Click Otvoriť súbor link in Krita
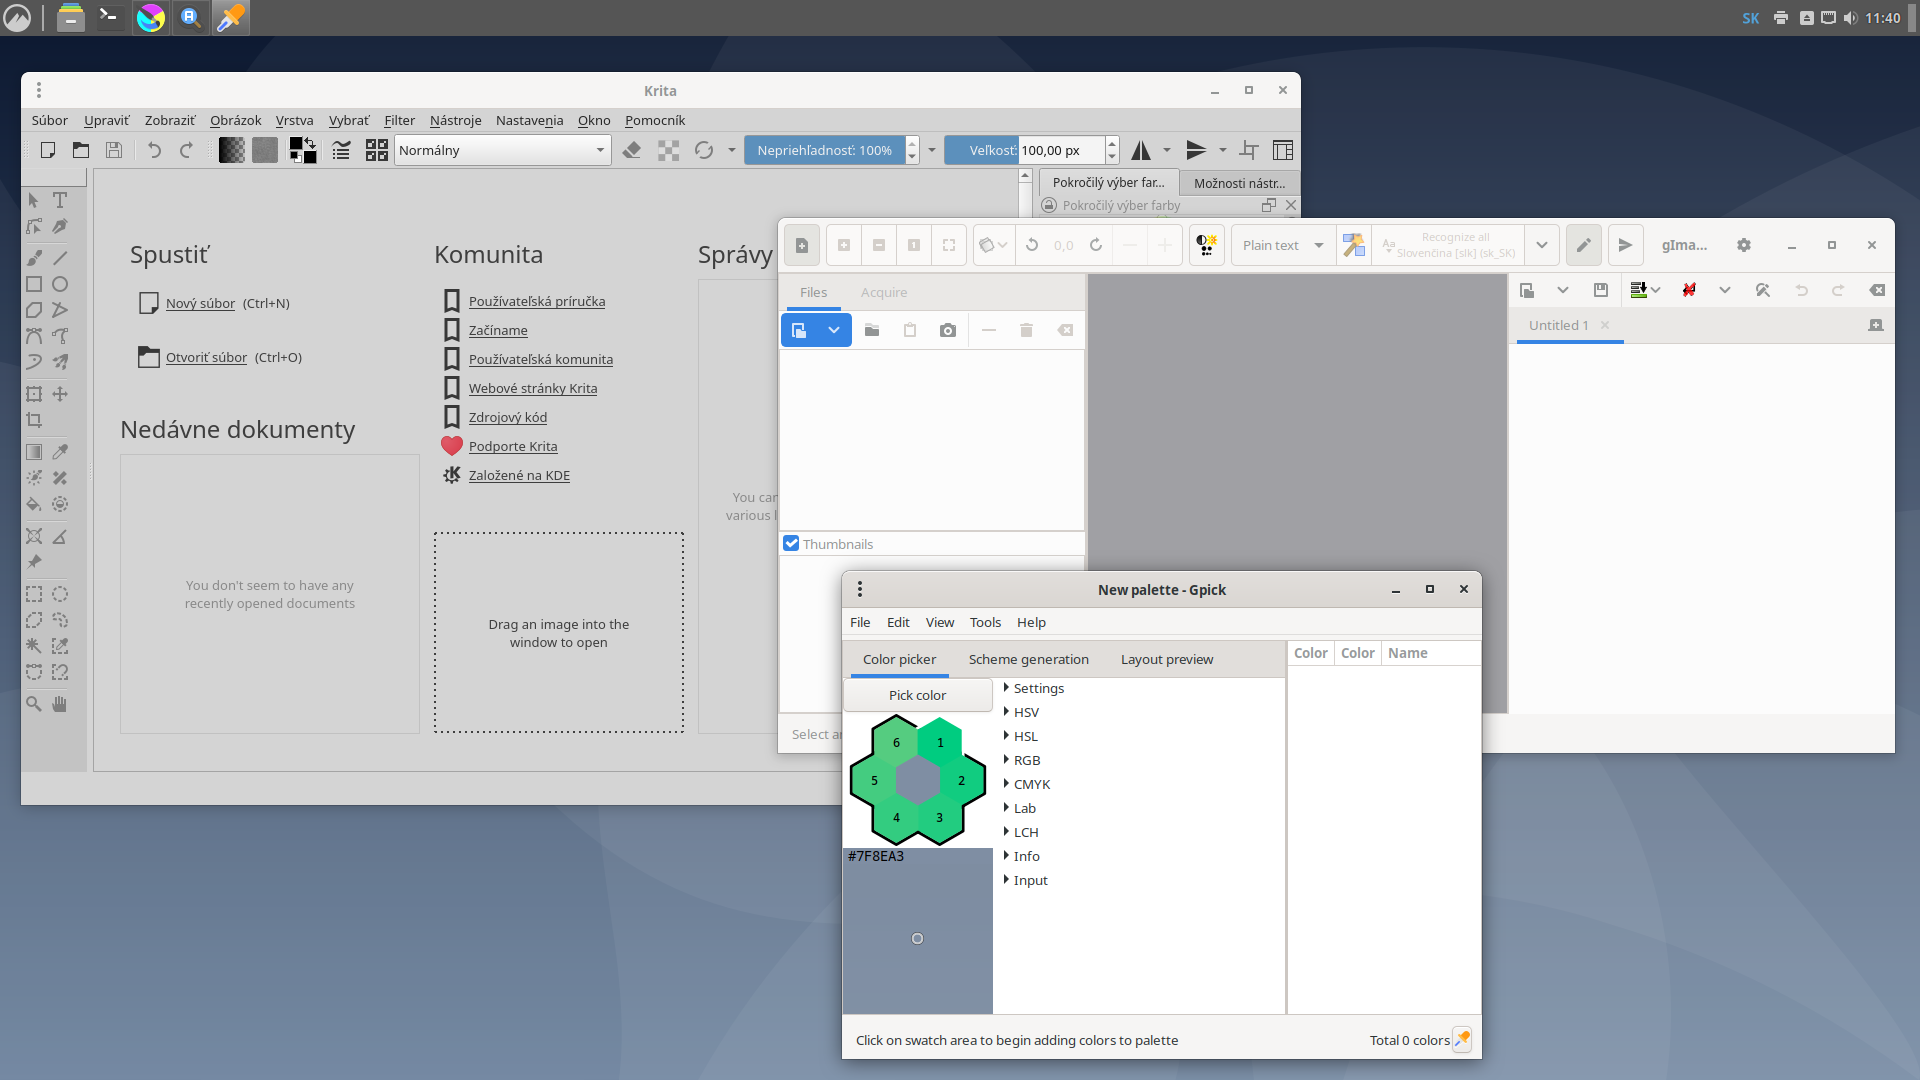This screenshot has width=1920, height=1080. pos(206,357)
